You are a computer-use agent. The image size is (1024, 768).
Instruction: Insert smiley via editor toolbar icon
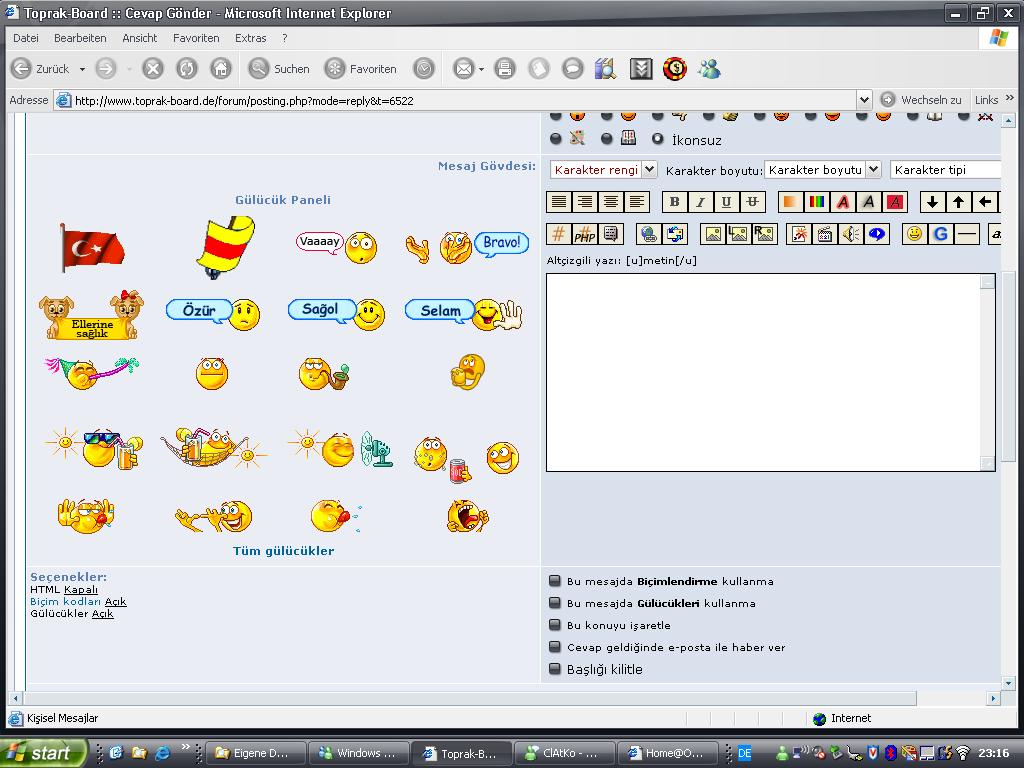914,234
